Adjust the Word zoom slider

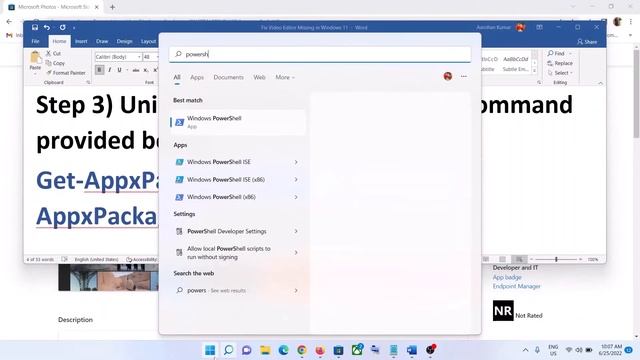point(556,259)
